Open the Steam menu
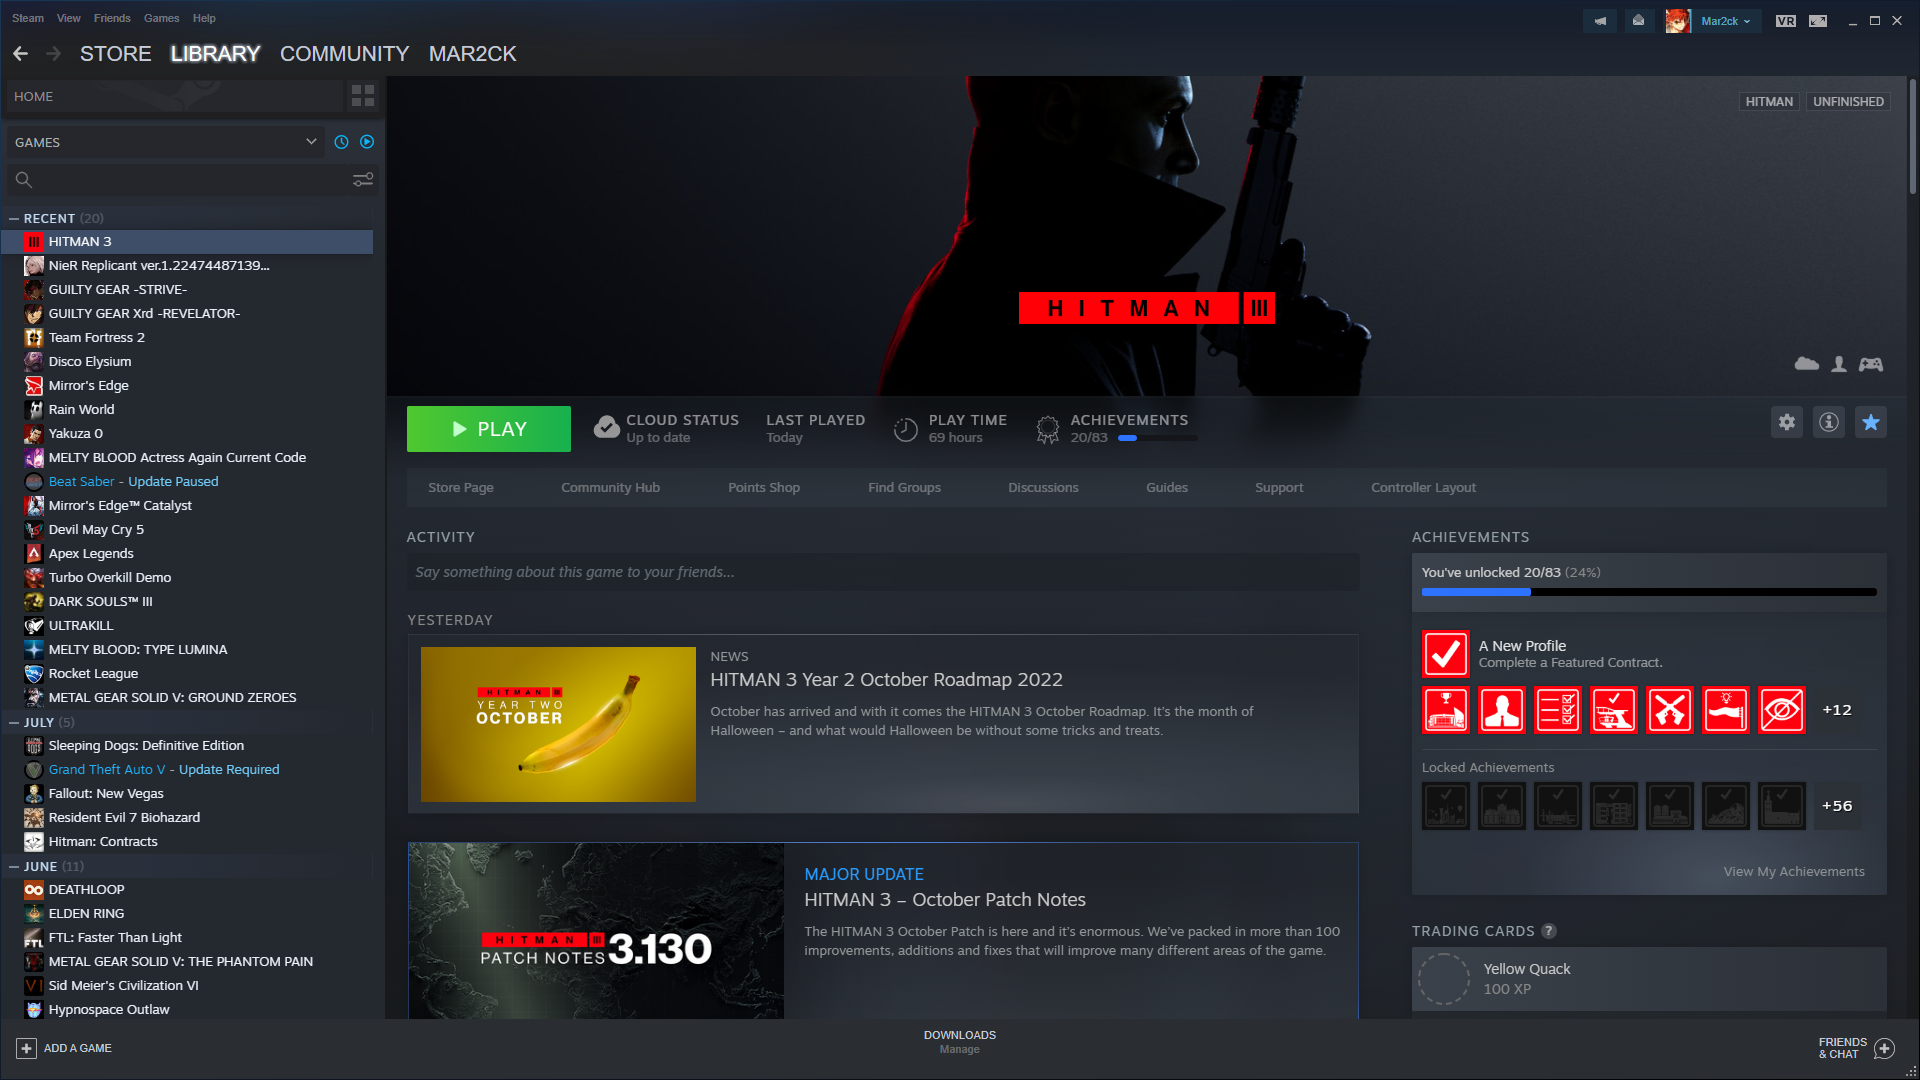This screenshot has width=1920, height=1080. point(28,18)
